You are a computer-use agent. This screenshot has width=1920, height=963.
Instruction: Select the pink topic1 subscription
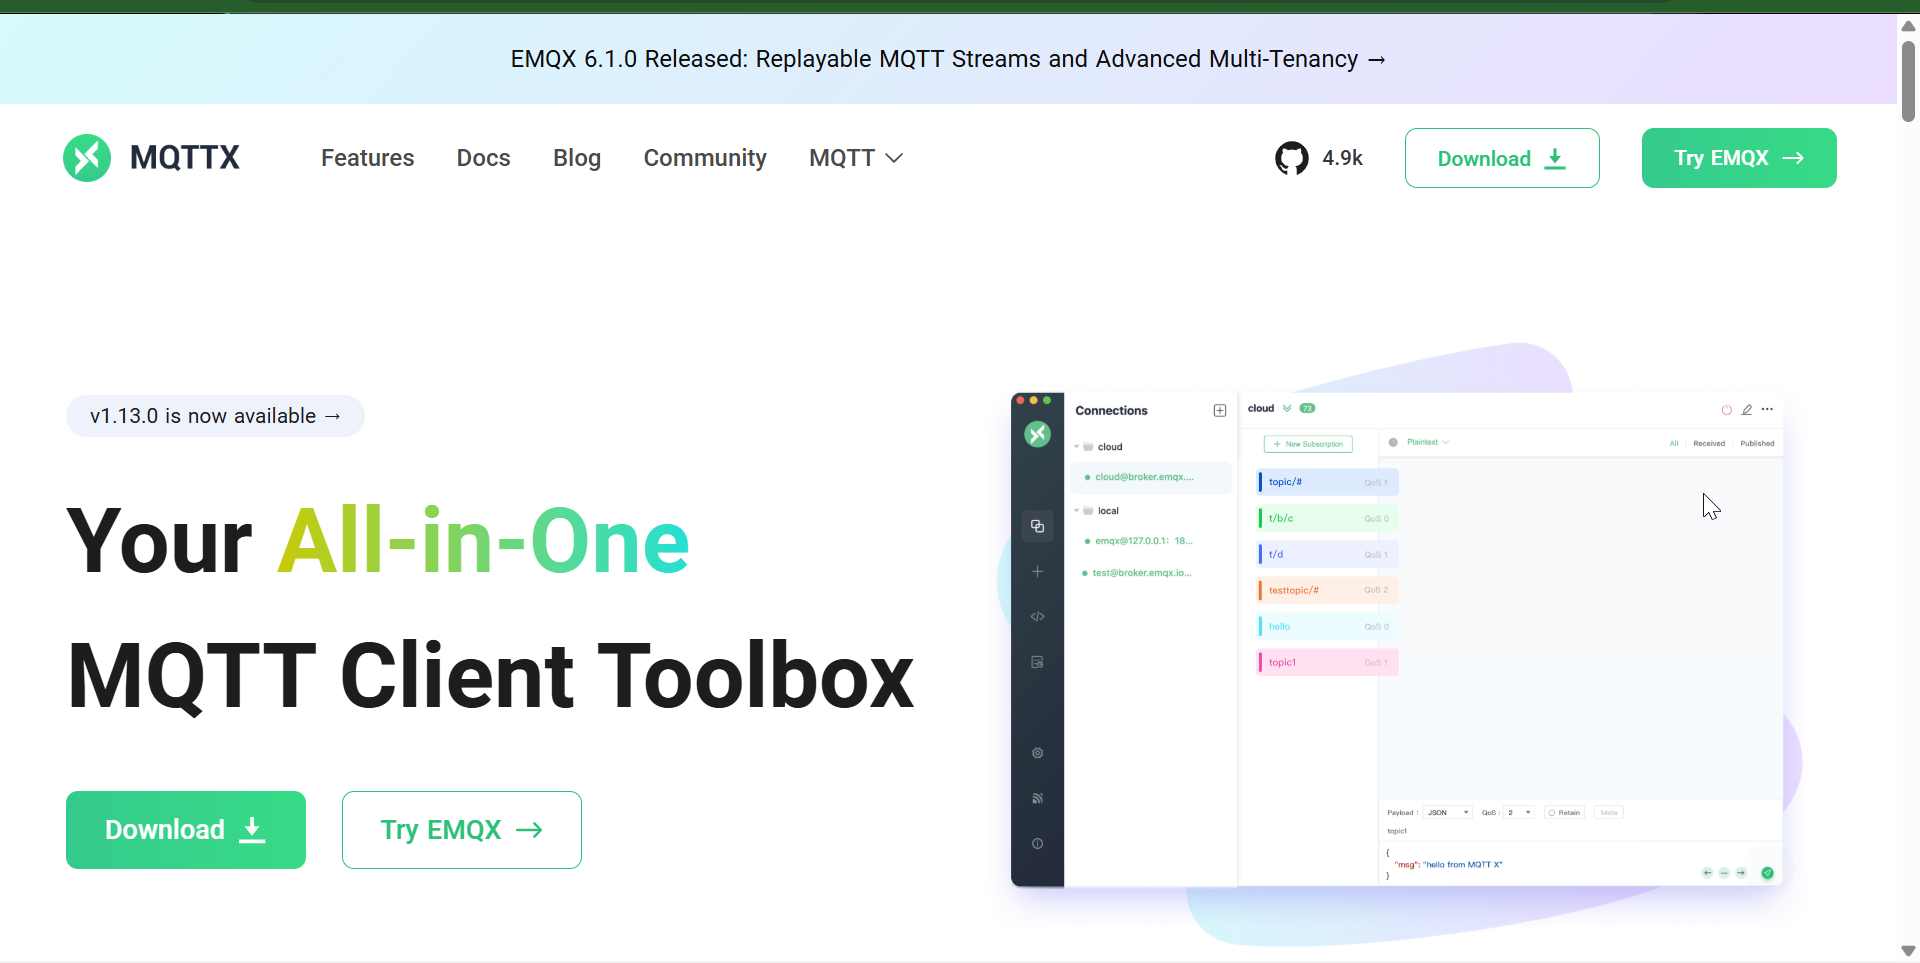coord(1326,662)
